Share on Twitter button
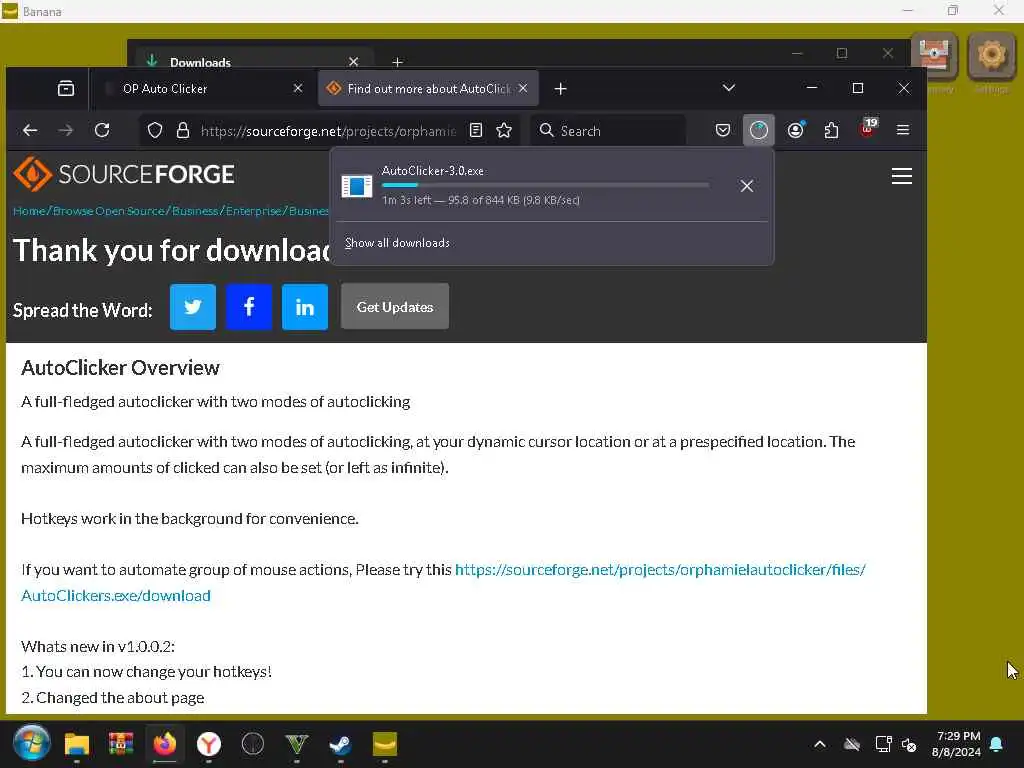Image resolution: width=1024 pixels, height=768 pixels. 193,307
